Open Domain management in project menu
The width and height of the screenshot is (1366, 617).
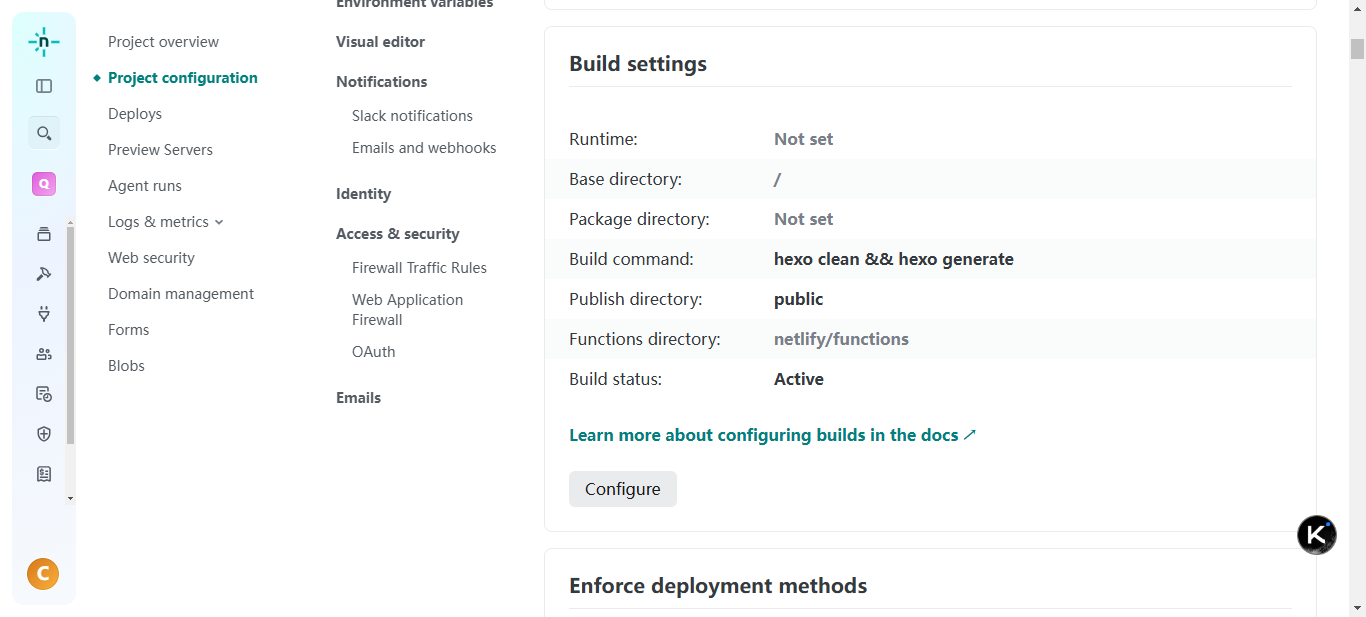click(181, 294)
